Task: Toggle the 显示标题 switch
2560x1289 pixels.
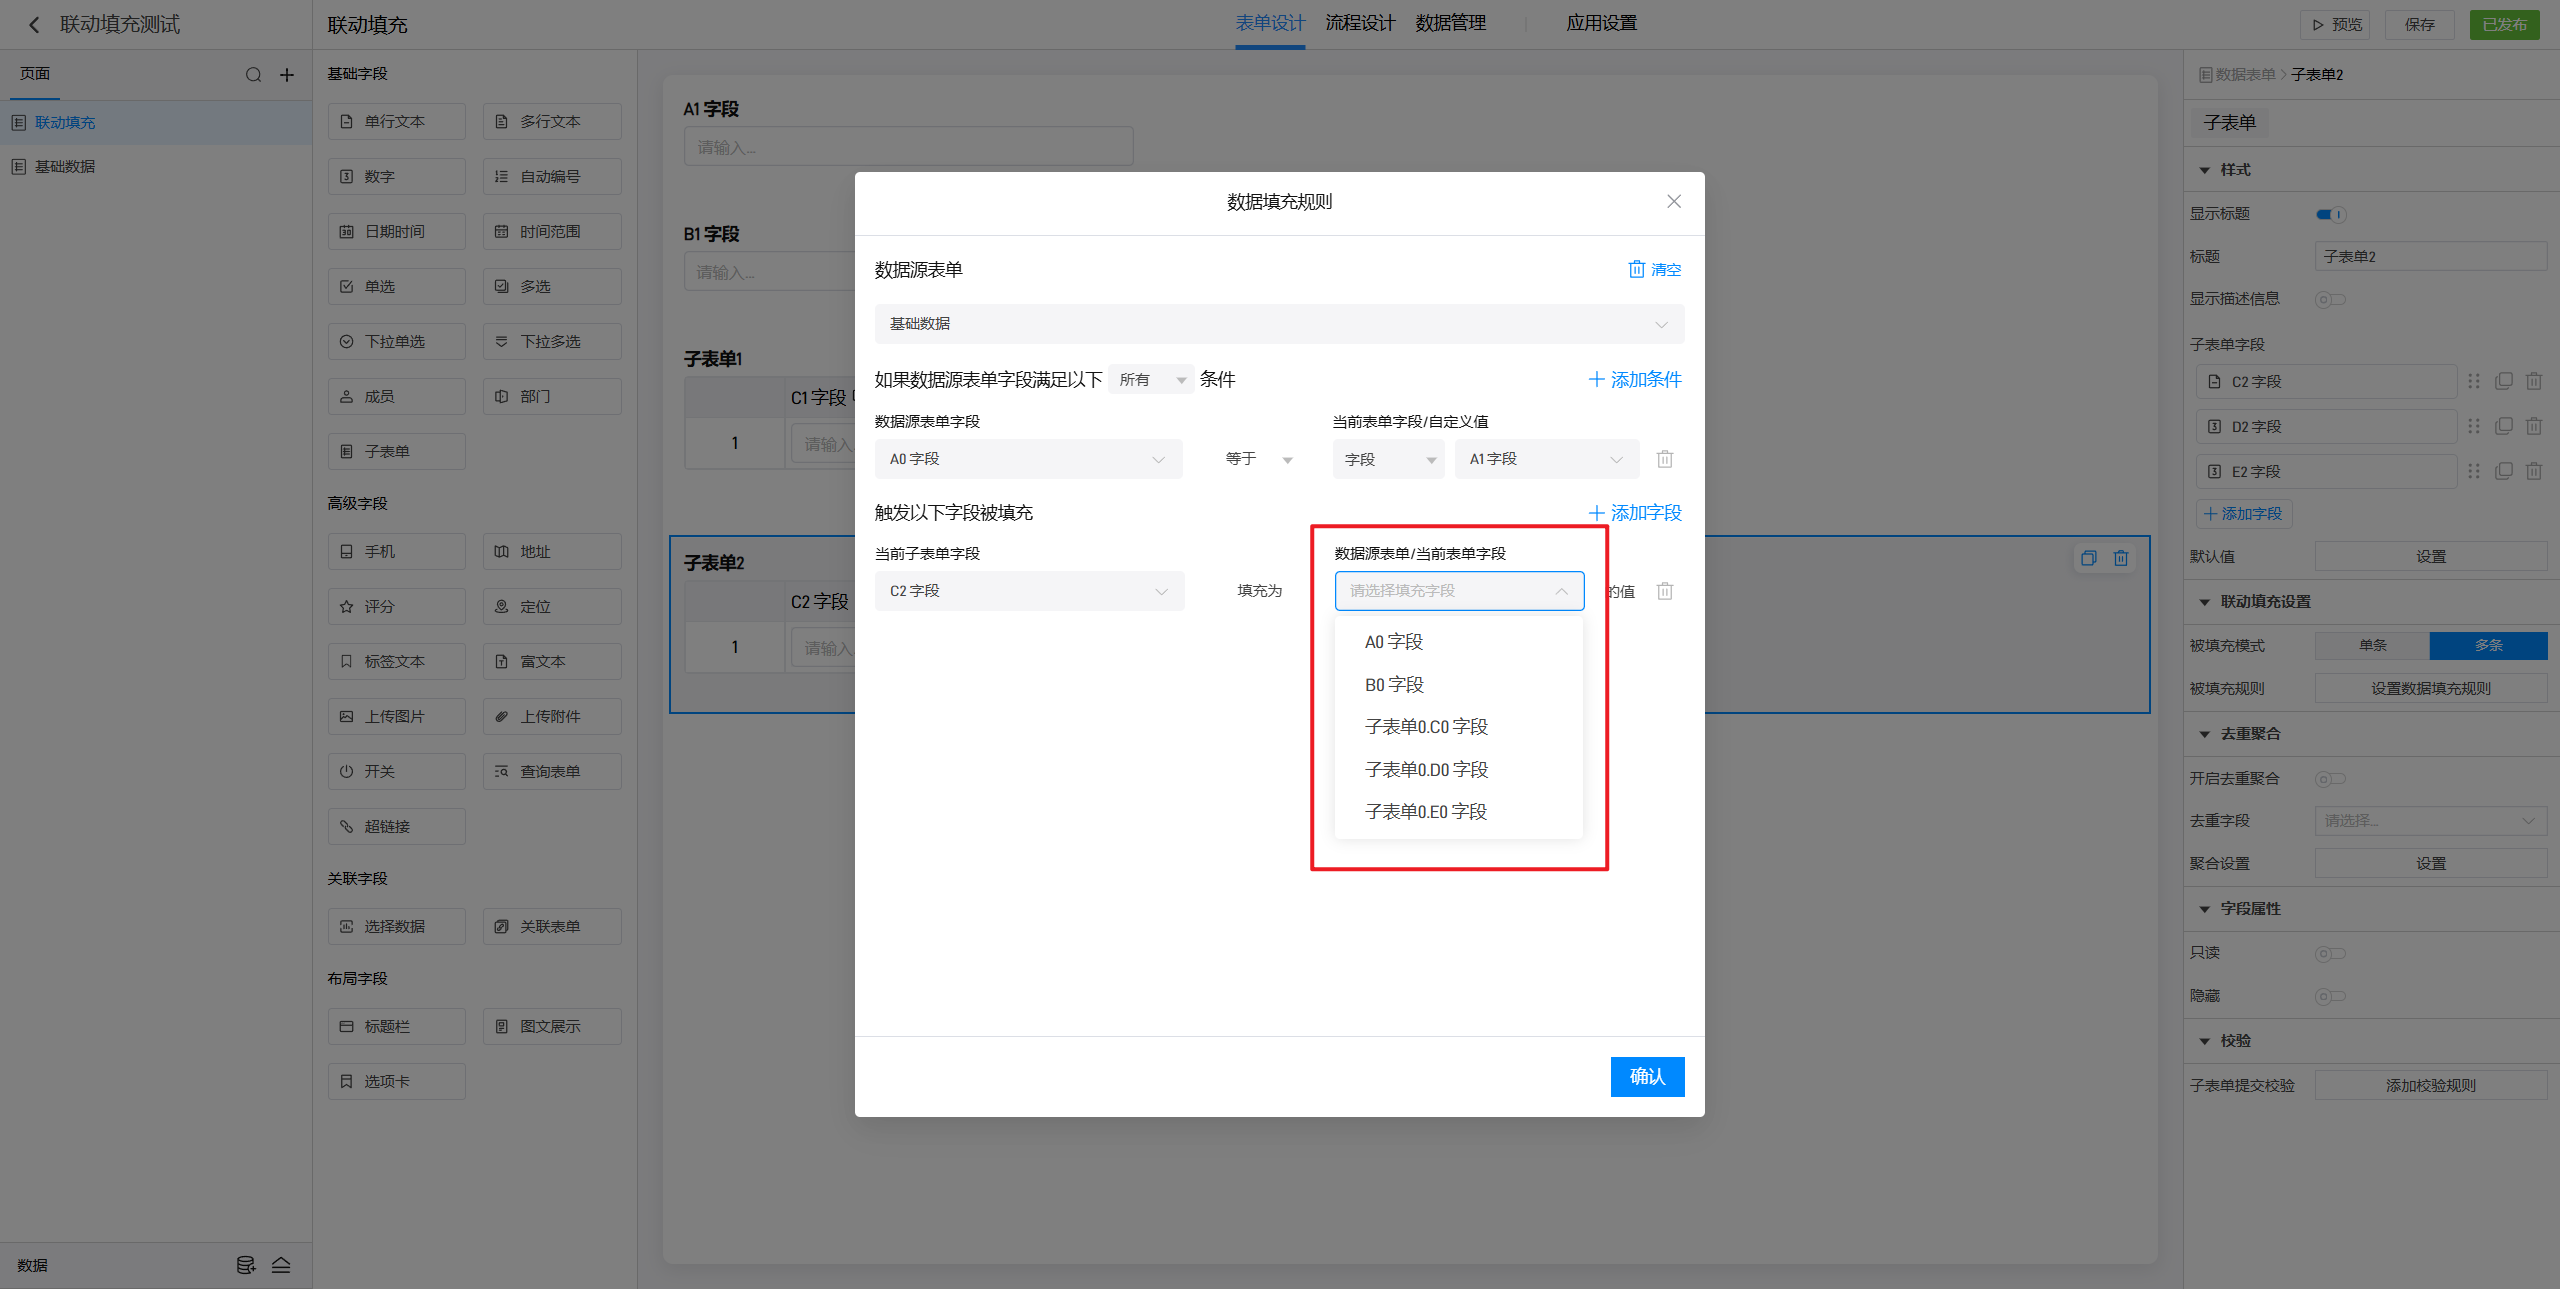Action: [x=2329, y=214]
